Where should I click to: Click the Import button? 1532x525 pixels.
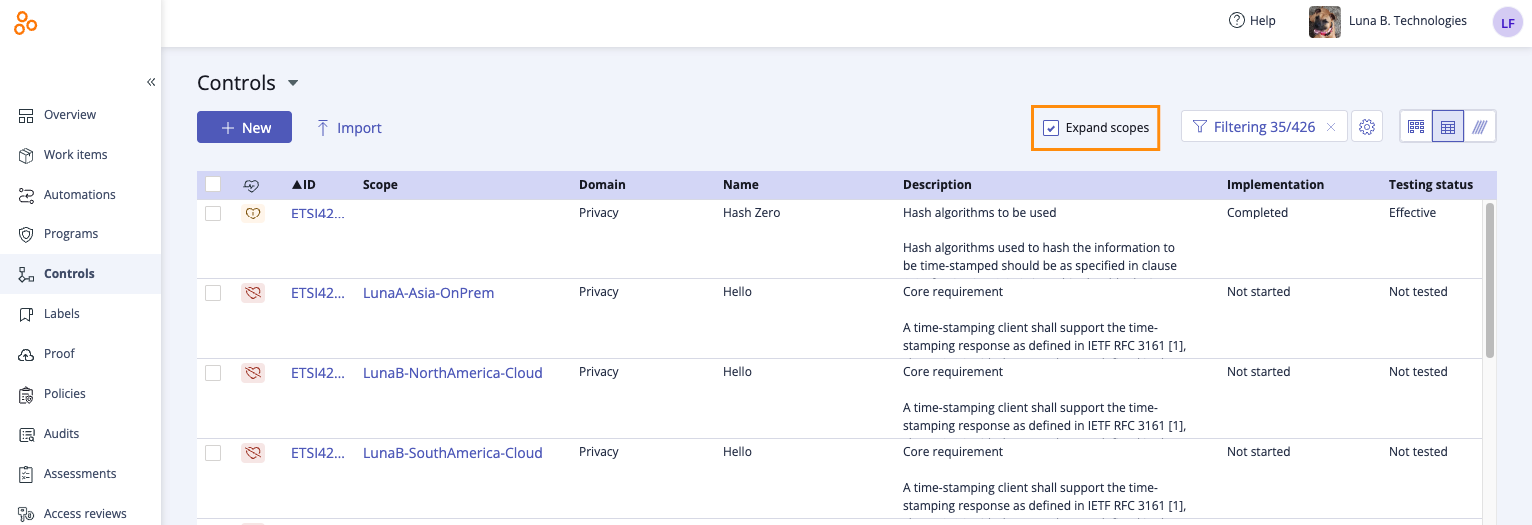pos(349,128)
